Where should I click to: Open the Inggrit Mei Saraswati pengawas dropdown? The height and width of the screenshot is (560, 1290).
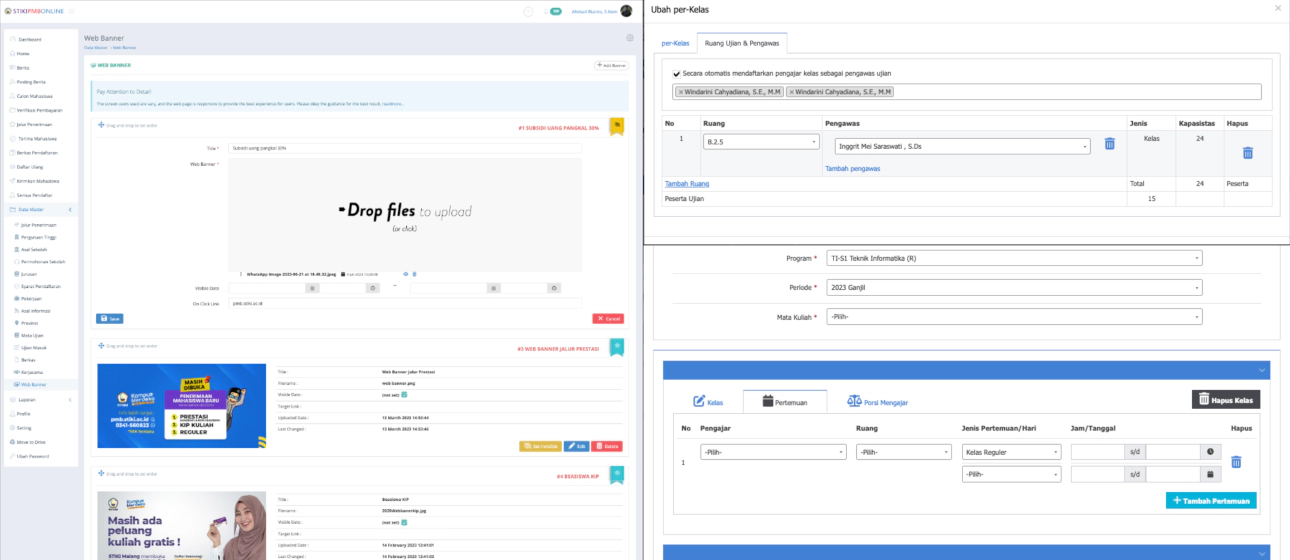pos(962,146)
